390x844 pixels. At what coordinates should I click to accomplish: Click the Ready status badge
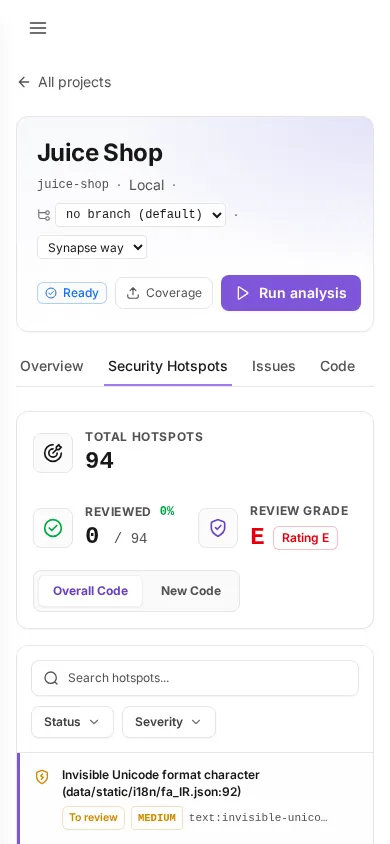point(72,293)
